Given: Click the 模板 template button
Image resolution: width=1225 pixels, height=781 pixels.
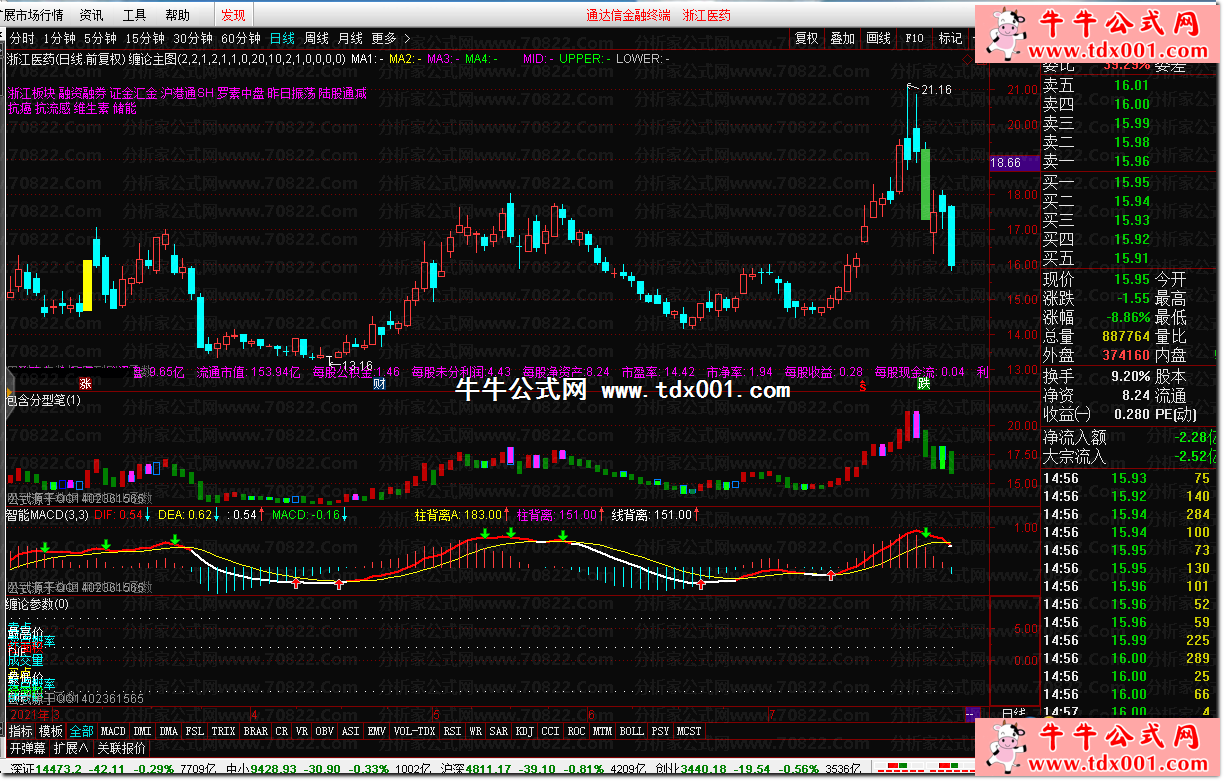Looking at the screenshot, I should point(51,731).
